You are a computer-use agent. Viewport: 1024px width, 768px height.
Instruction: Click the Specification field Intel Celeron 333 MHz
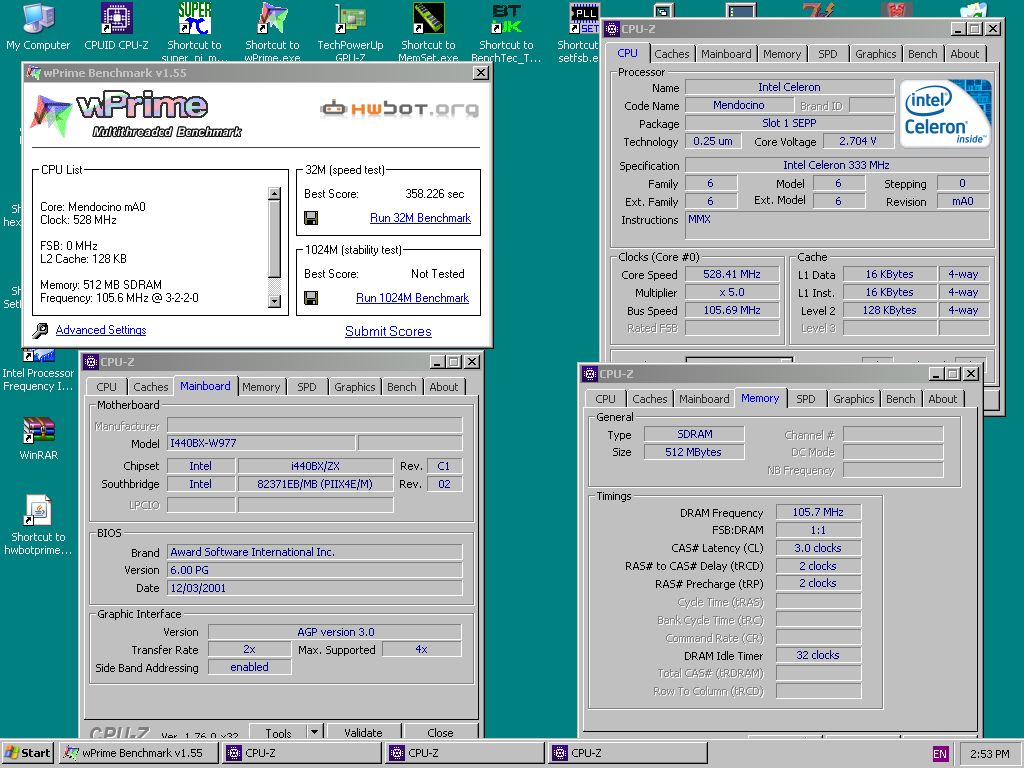point(837,165)
